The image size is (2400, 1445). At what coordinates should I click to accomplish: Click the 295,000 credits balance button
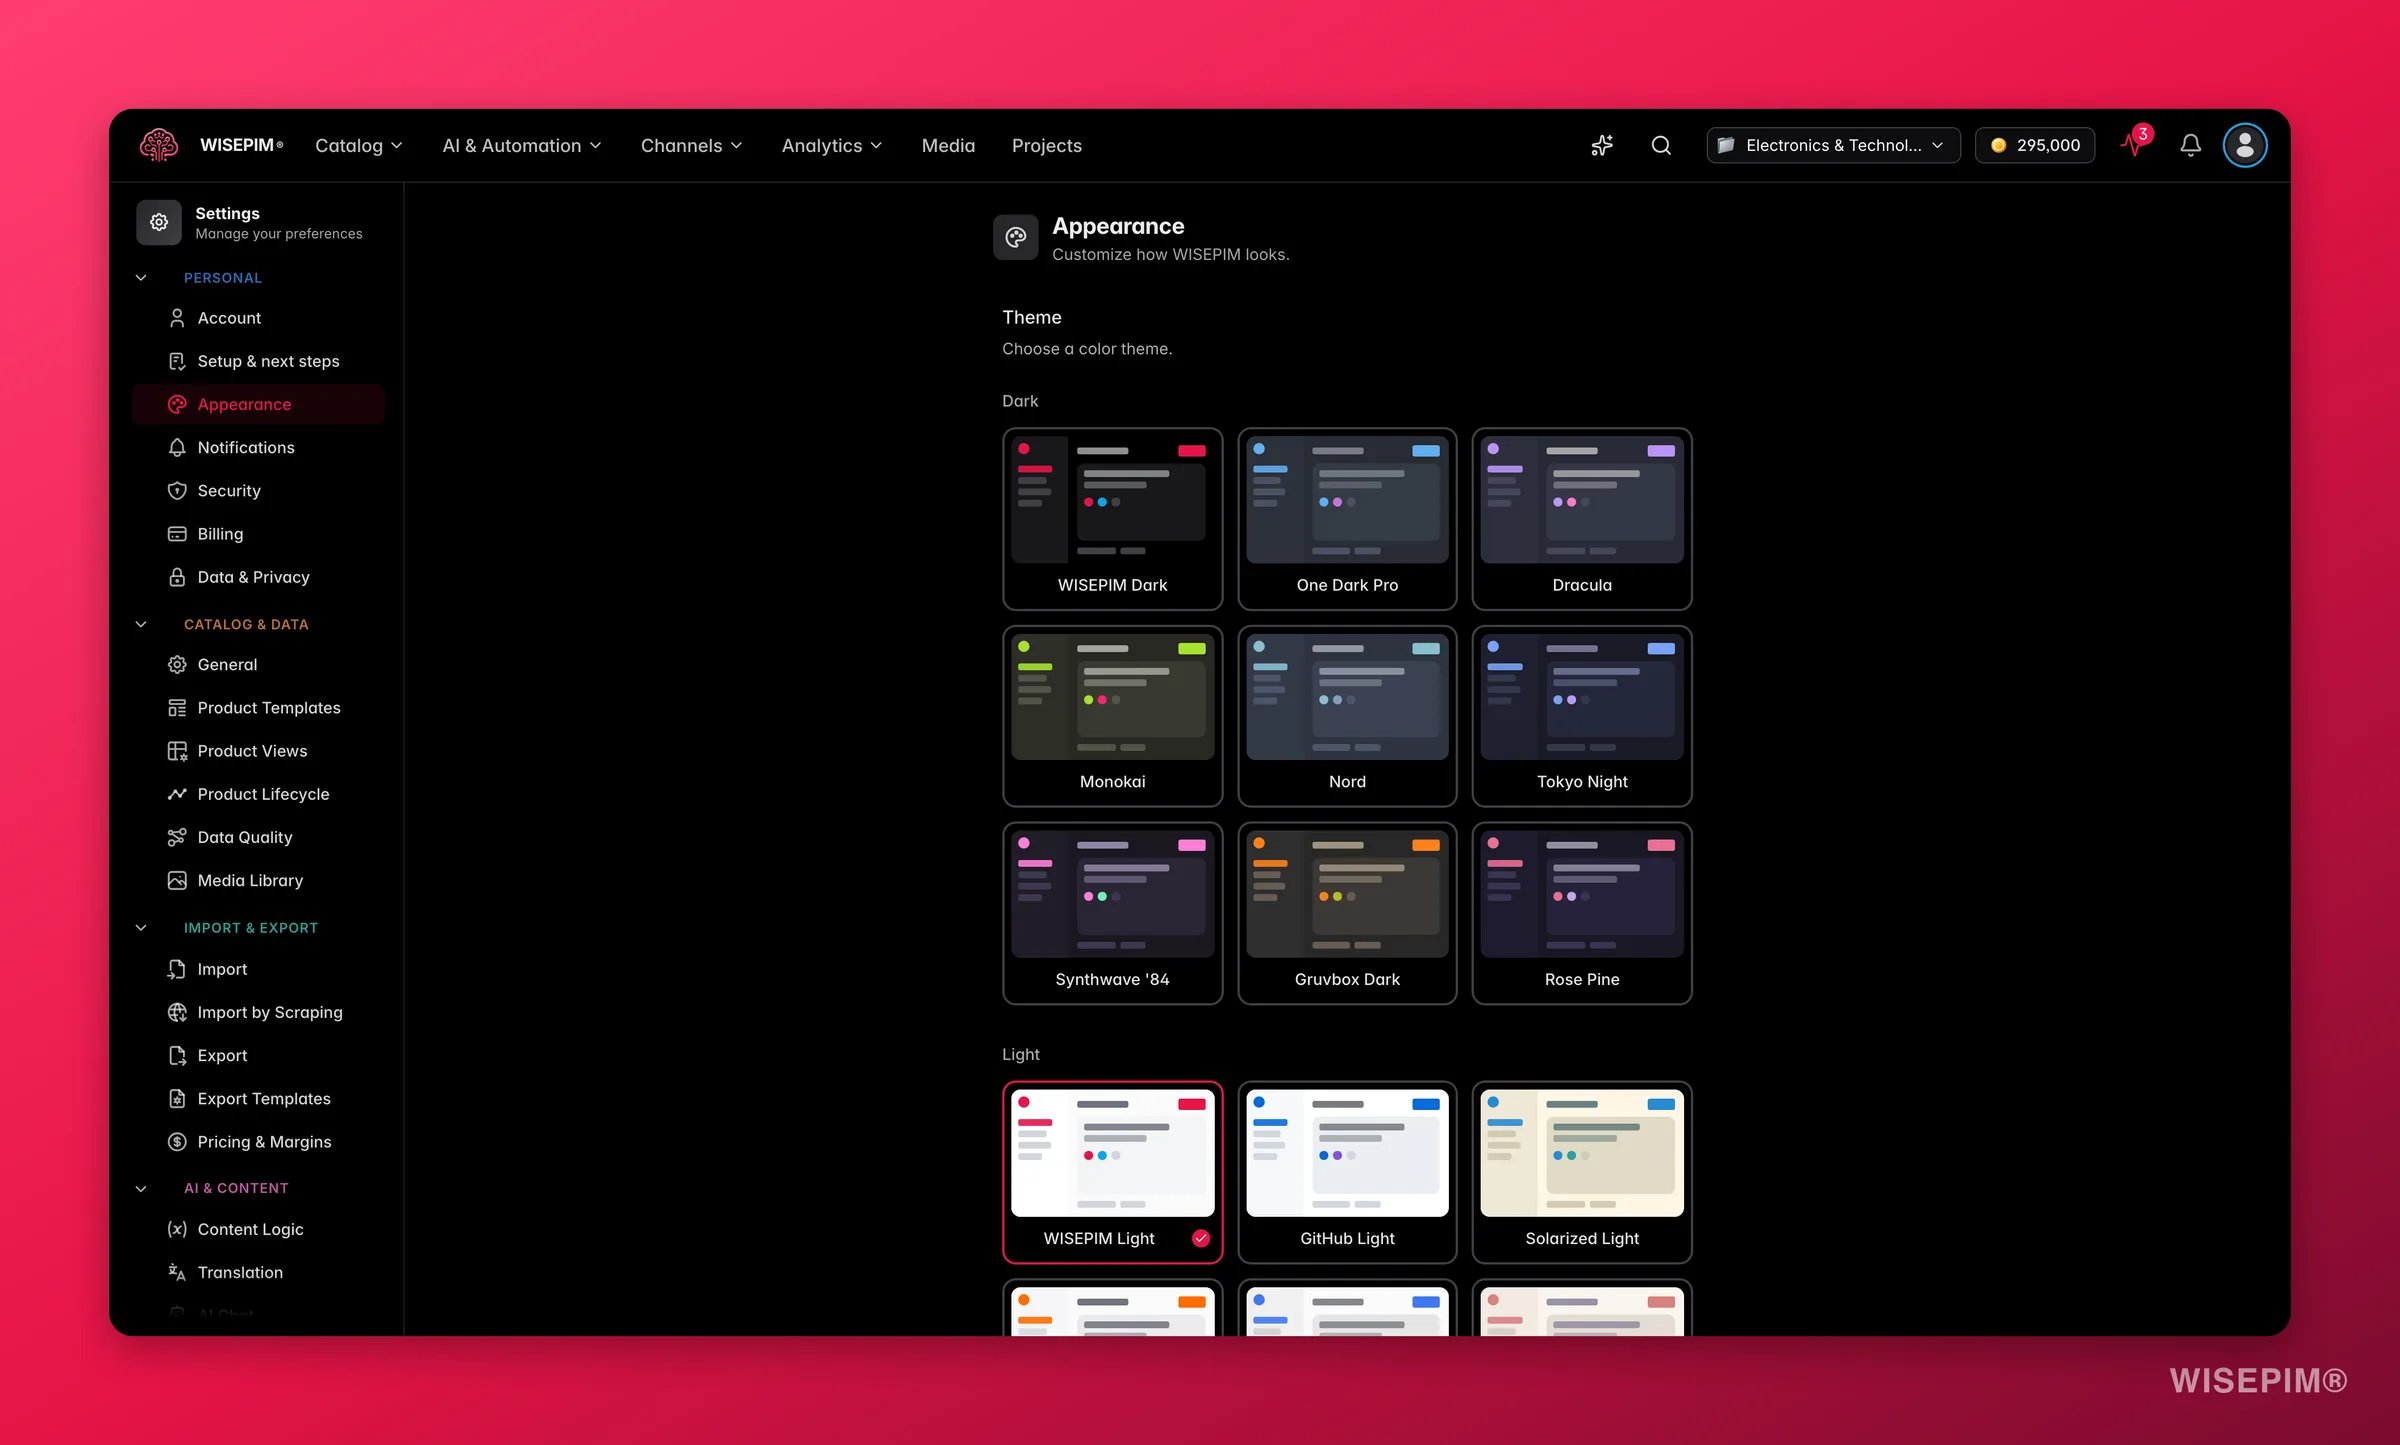(x=2035, y=145)
